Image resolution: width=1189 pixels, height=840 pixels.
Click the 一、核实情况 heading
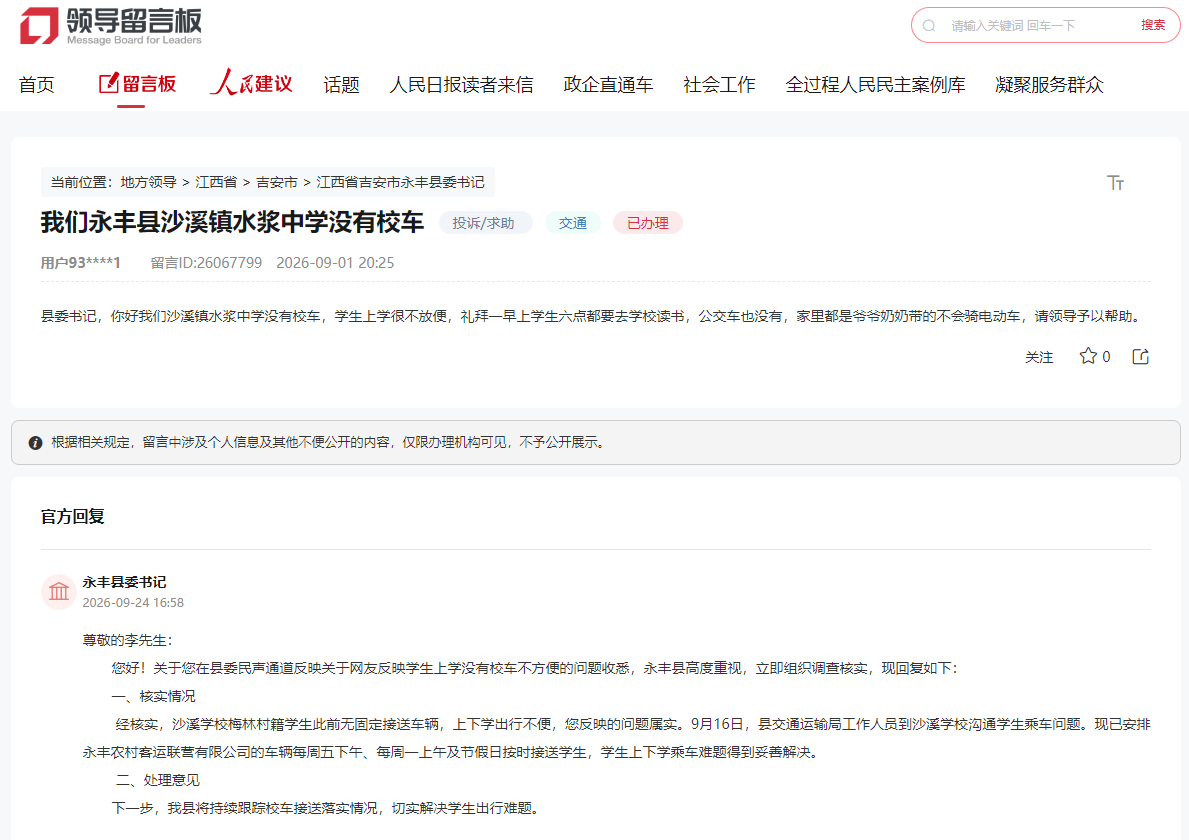pyautogui.click(x=153, y=697)
